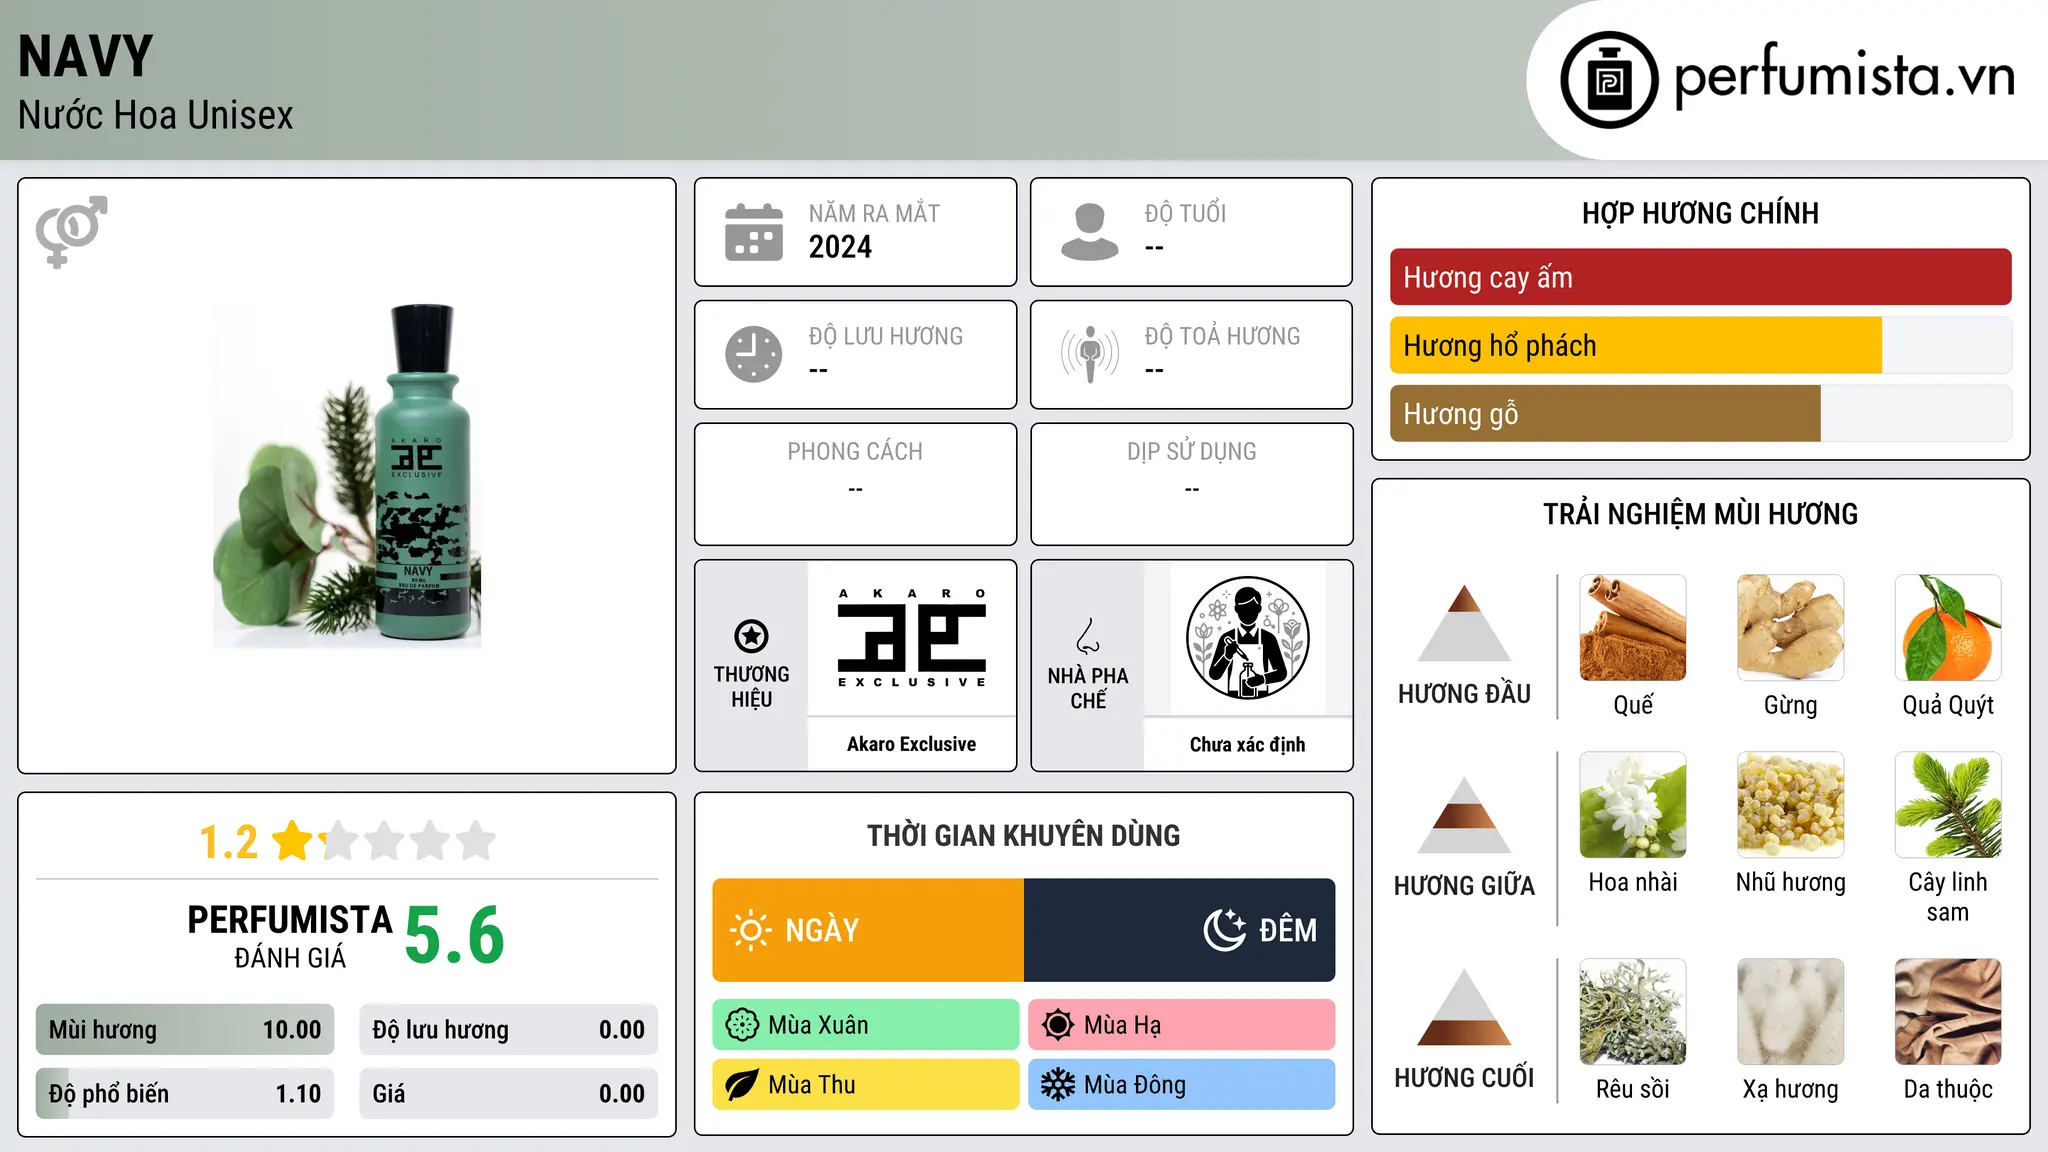Click the perfumista.vn site name text
This screenshot has height=1152, width=2048.
[x=1844, y=78]
